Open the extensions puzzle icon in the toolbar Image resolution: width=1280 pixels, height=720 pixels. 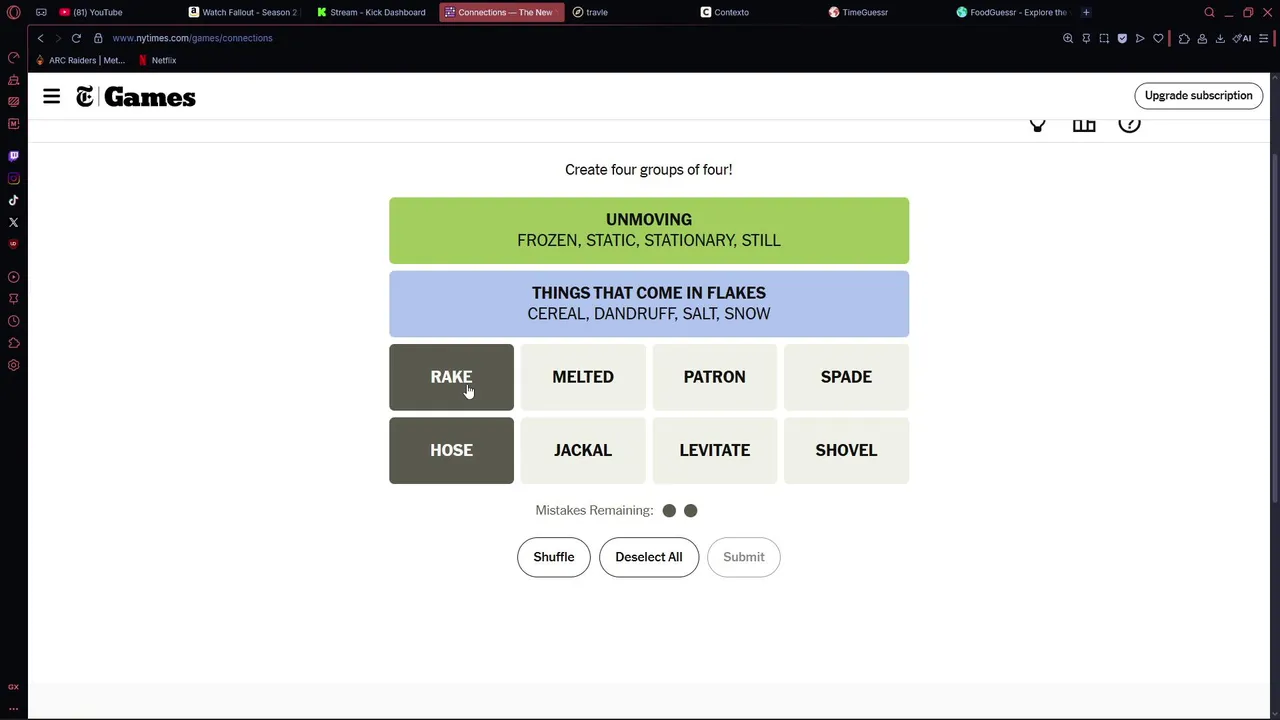(1184, 38)
